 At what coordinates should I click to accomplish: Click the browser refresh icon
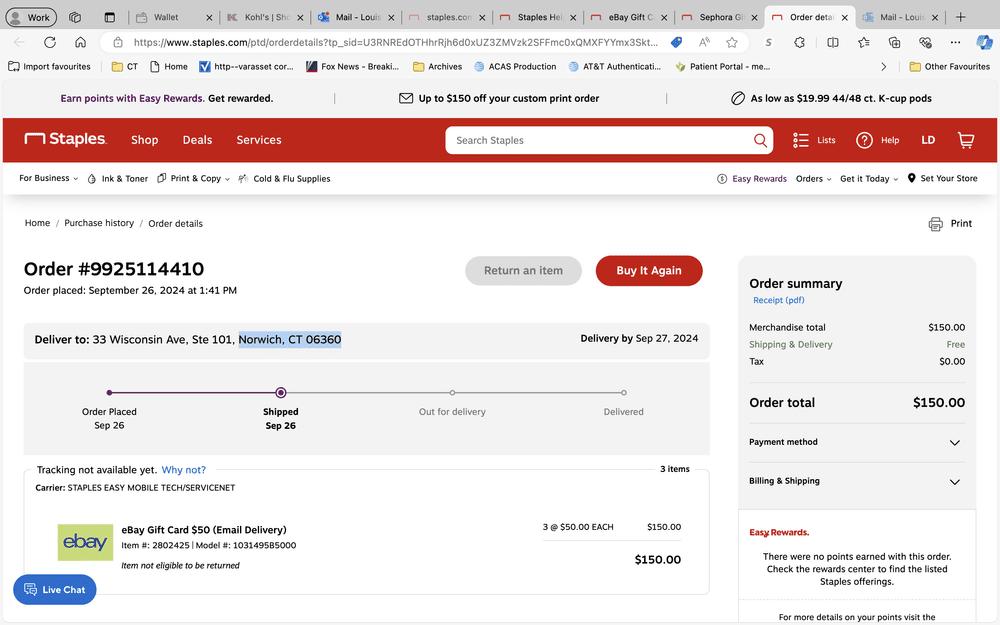click(50, 43)
